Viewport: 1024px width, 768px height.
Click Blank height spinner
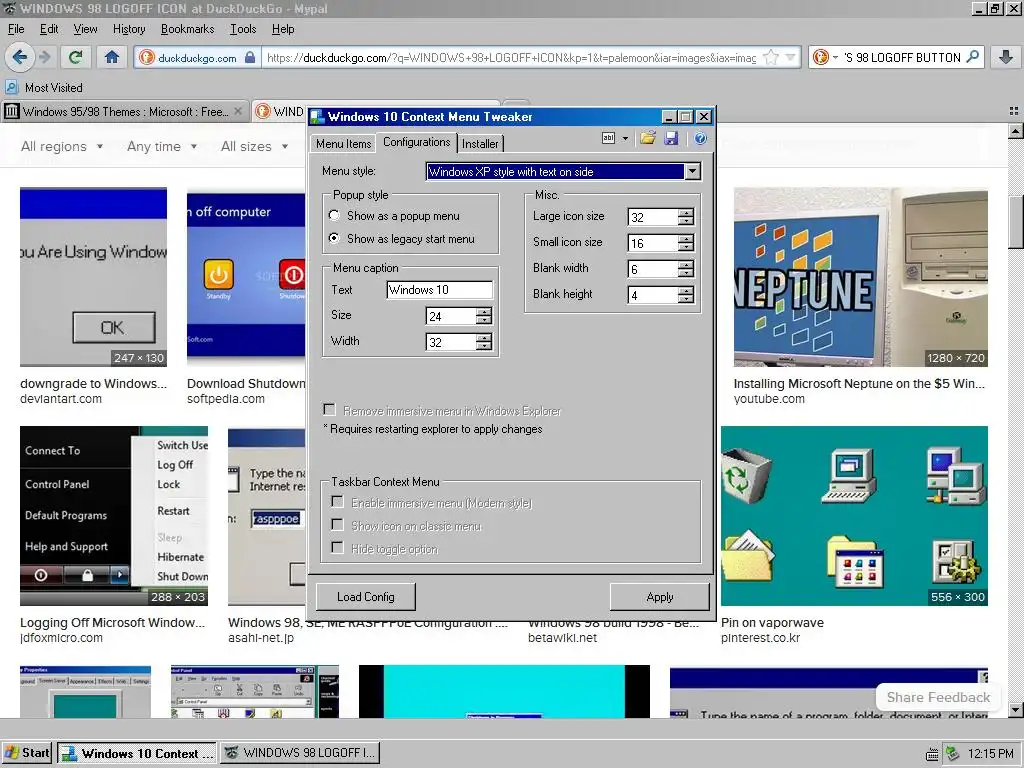click(x=686, y=295)
